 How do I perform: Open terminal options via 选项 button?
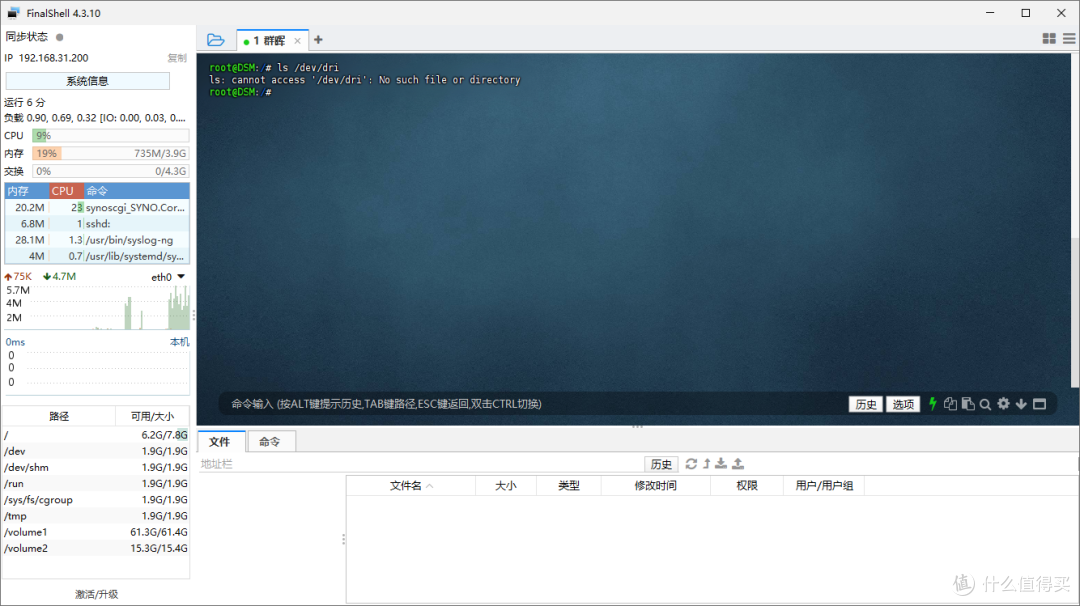(902, 404)
